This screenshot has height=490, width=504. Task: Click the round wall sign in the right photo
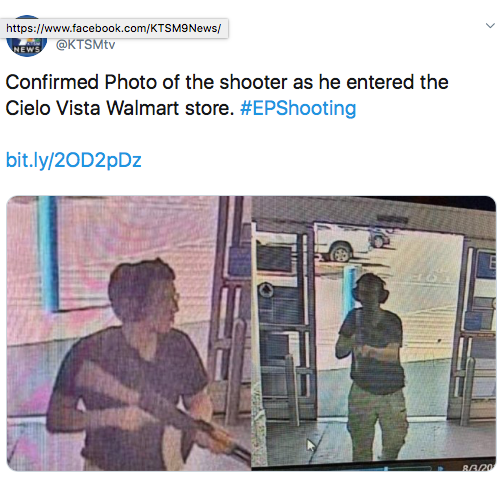266,290
